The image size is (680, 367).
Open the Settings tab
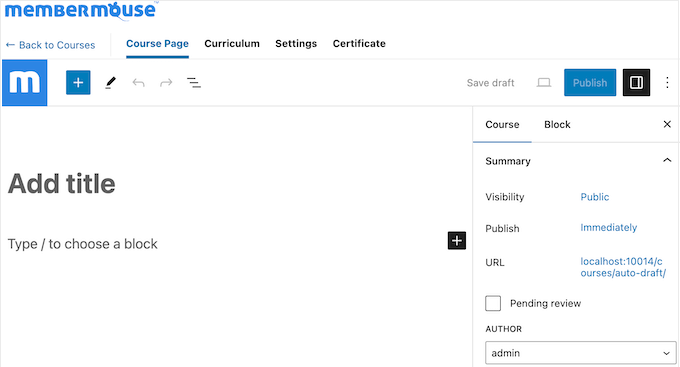(x=296, y=44)
